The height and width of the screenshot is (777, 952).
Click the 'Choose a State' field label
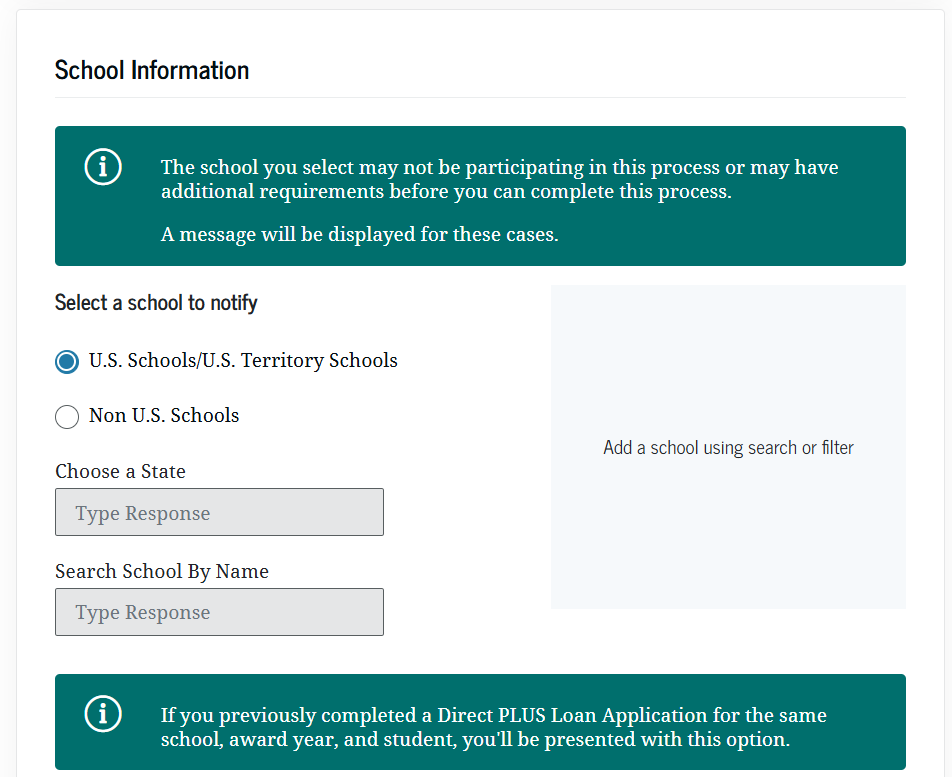(x=120, y=471)
